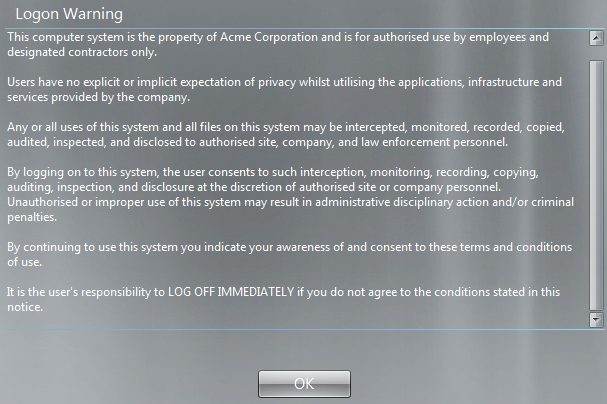Click the Logon Warning title text
The image size is (607, 404).
click(69, 14)
